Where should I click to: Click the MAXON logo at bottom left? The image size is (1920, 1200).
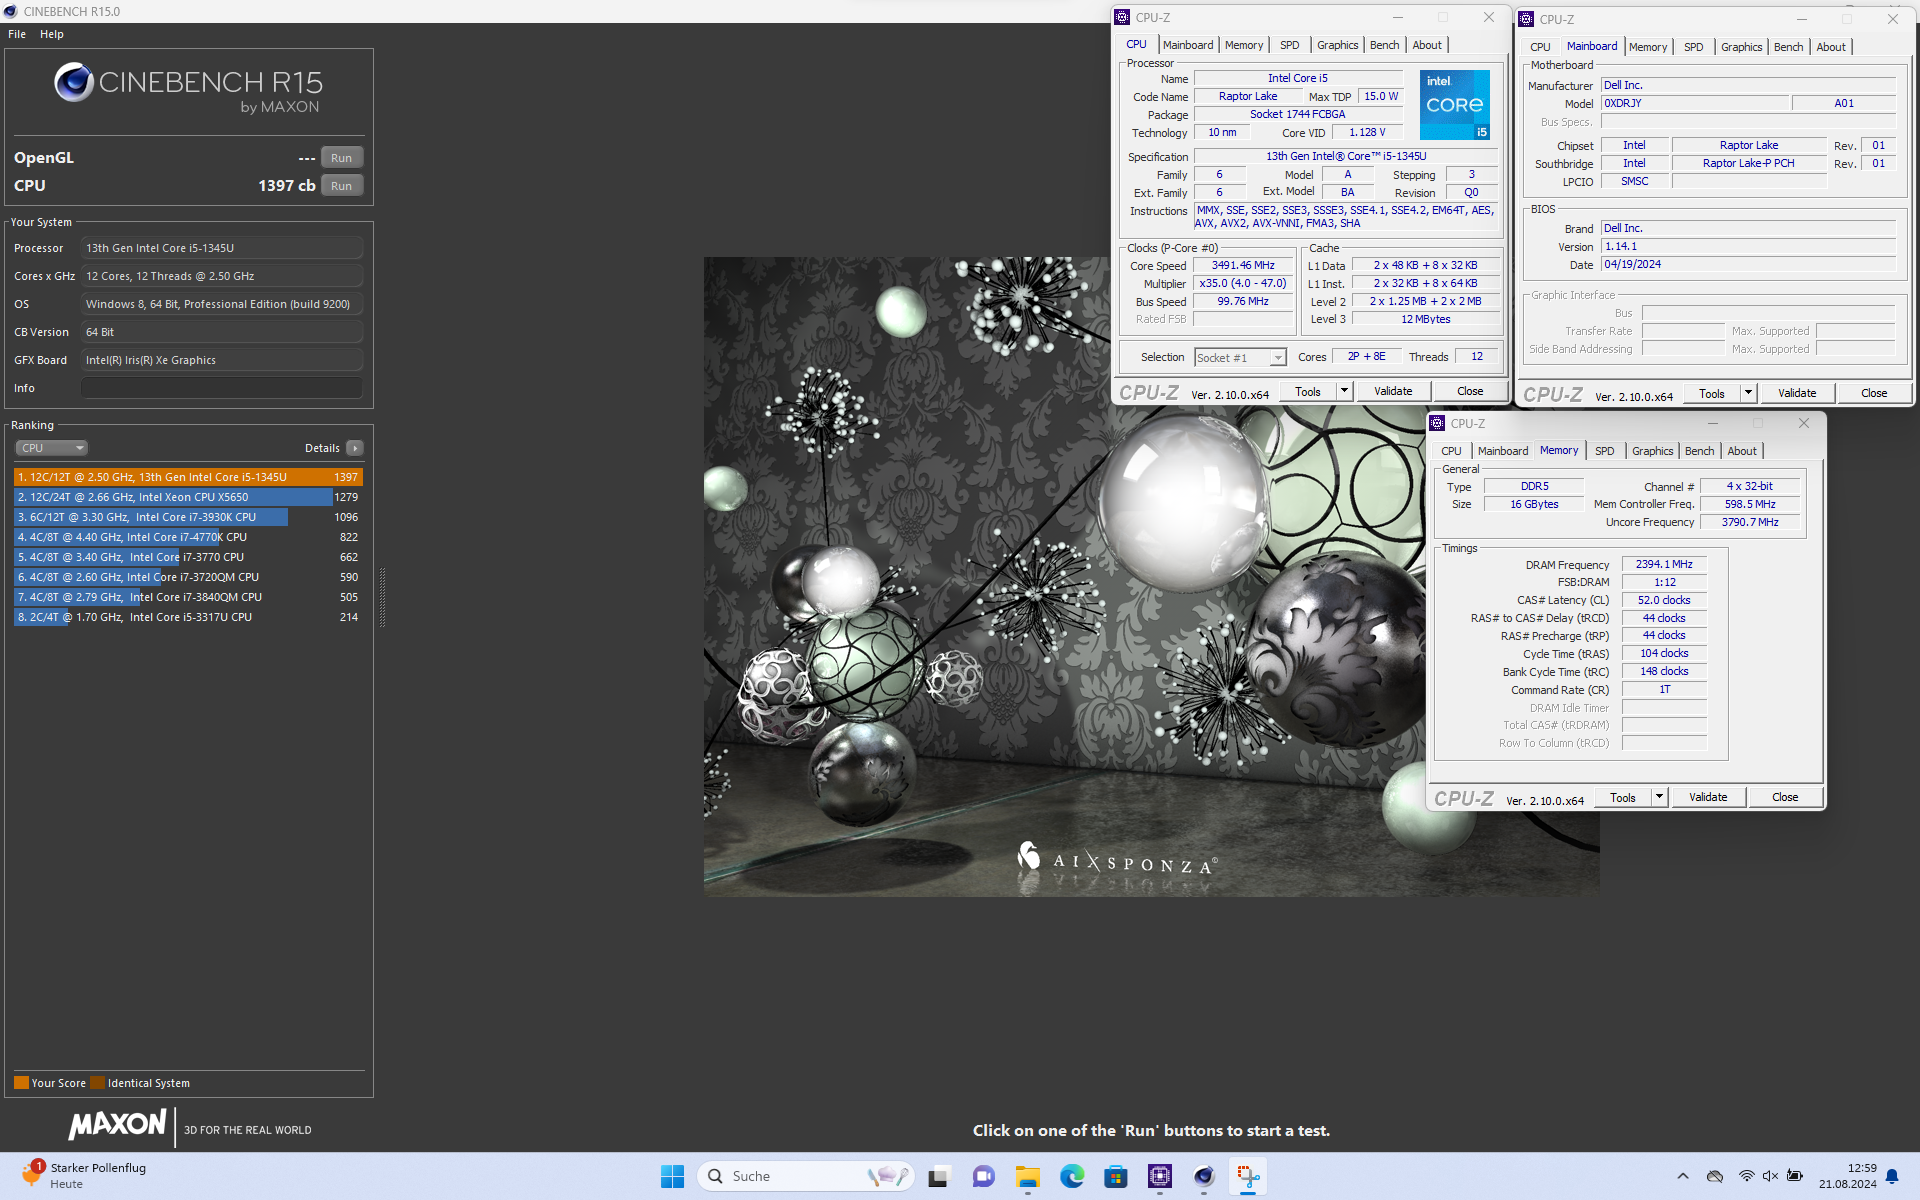[x=117, y=1125]
